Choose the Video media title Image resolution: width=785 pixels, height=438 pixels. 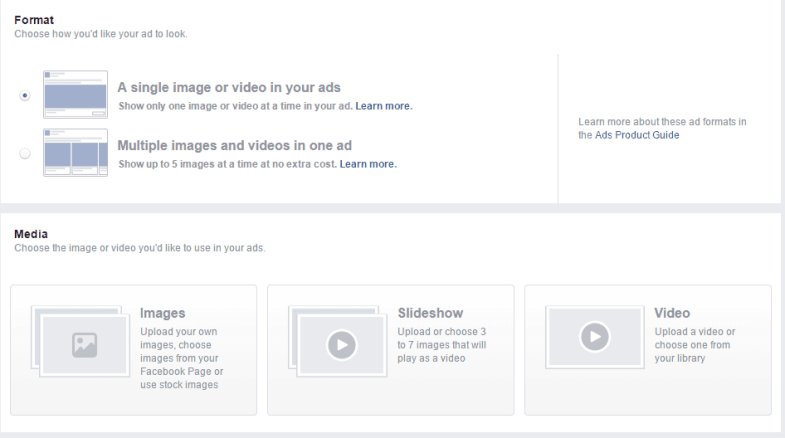(672, 313)
